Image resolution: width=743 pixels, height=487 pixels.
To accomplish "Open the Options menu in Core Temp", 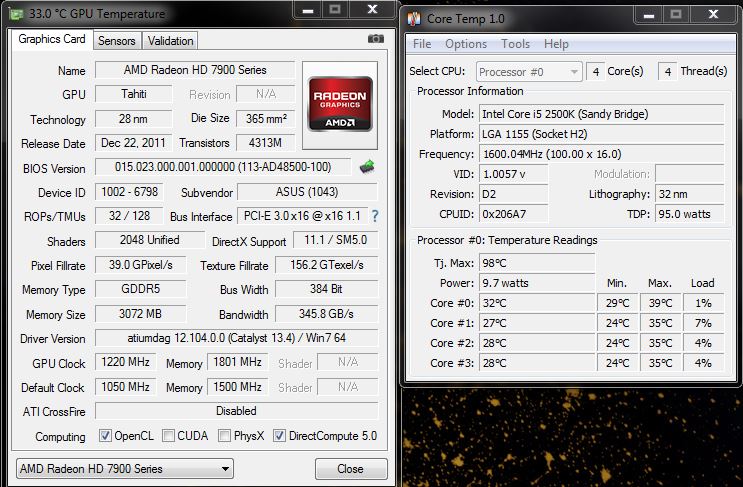I will [x=466, y=44].
